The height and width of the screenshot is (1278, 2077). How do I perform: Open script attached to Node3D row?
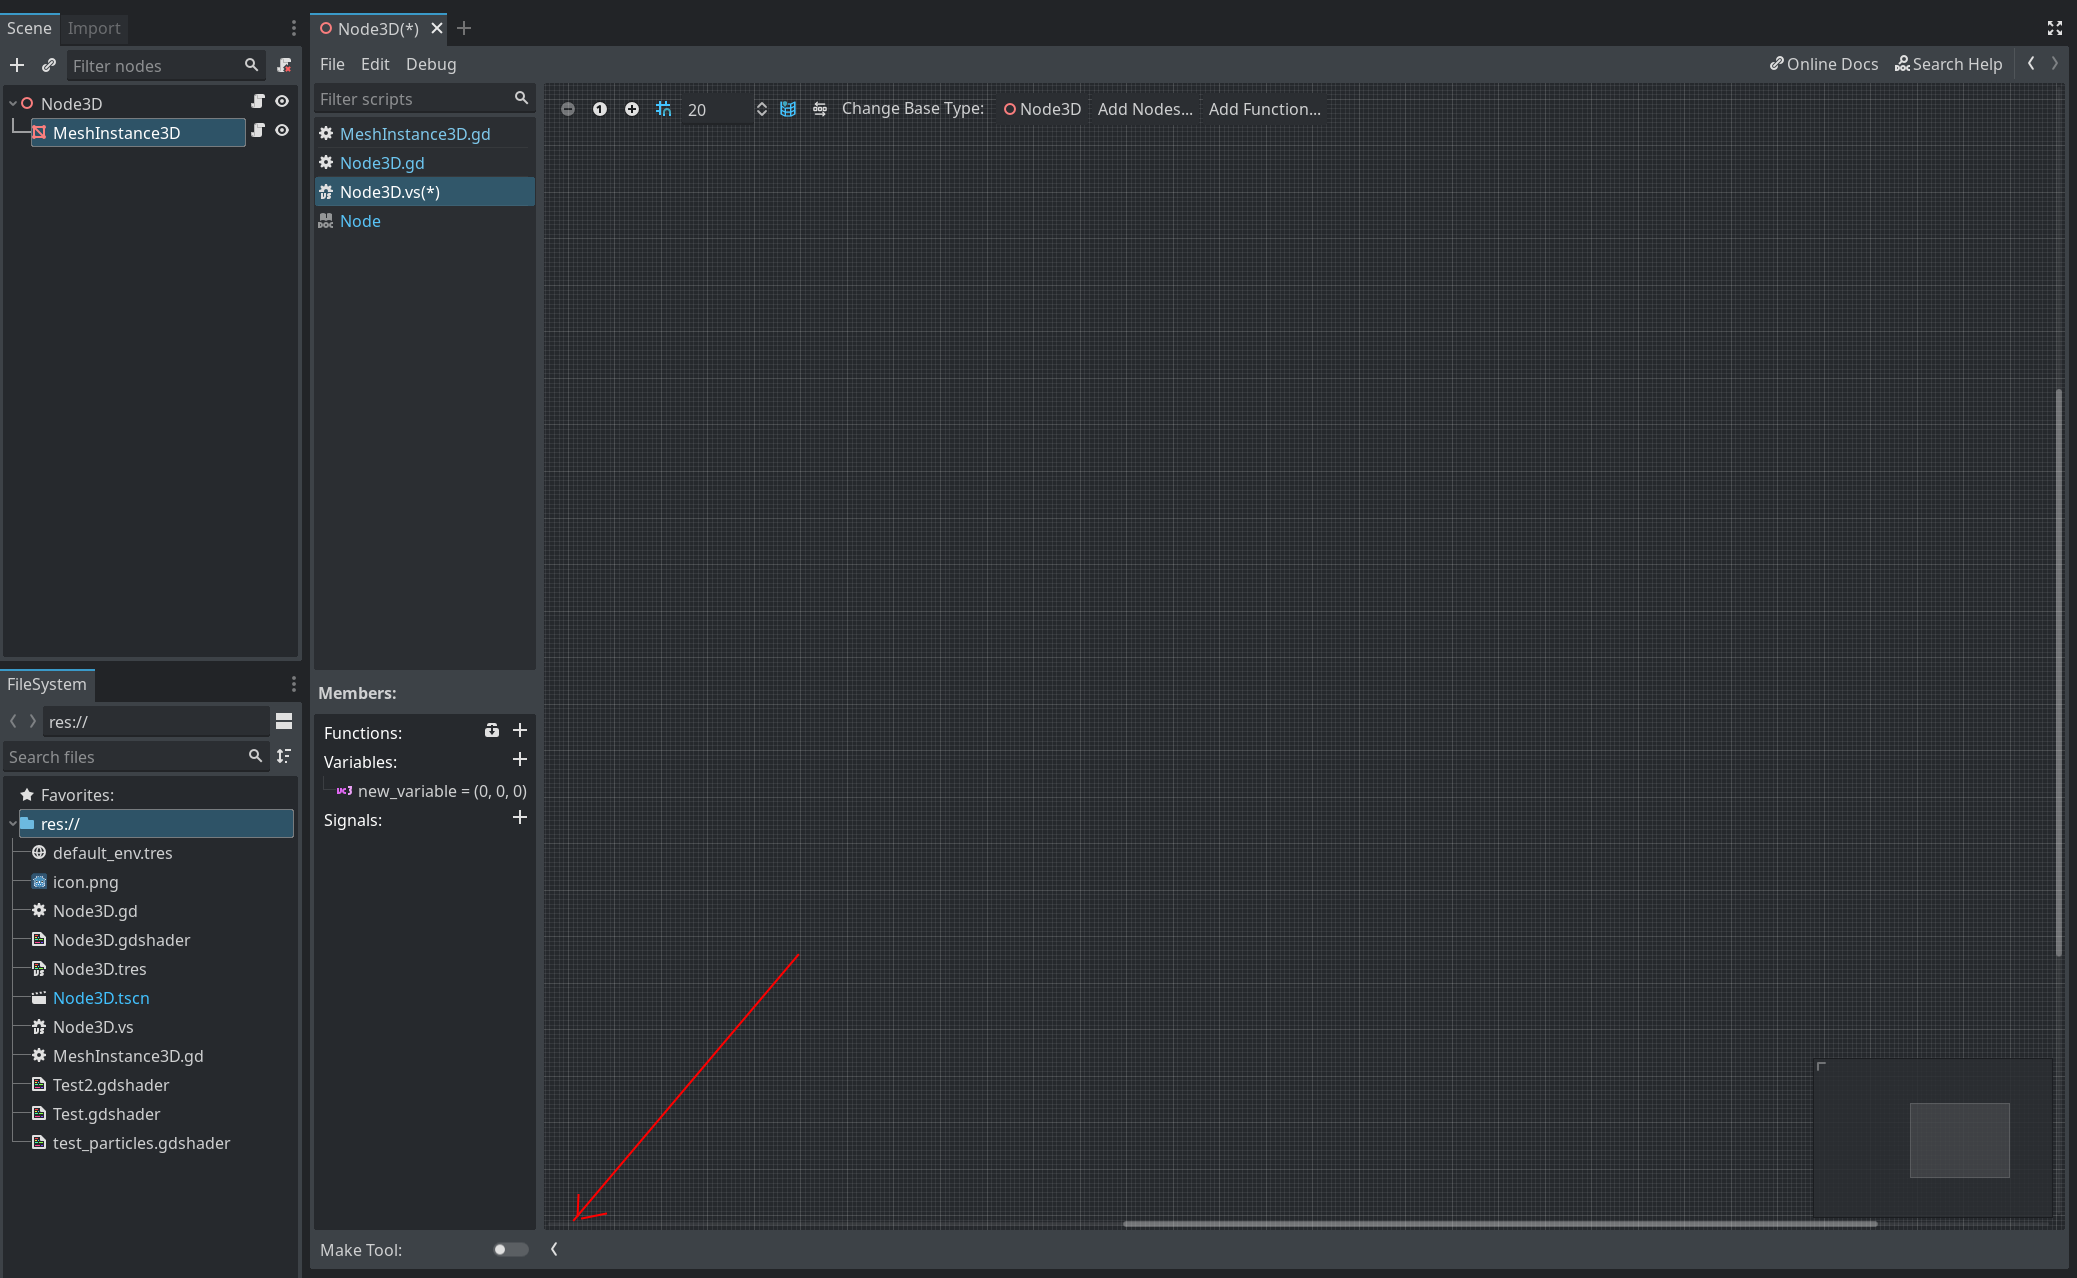(x=257, y=102)
